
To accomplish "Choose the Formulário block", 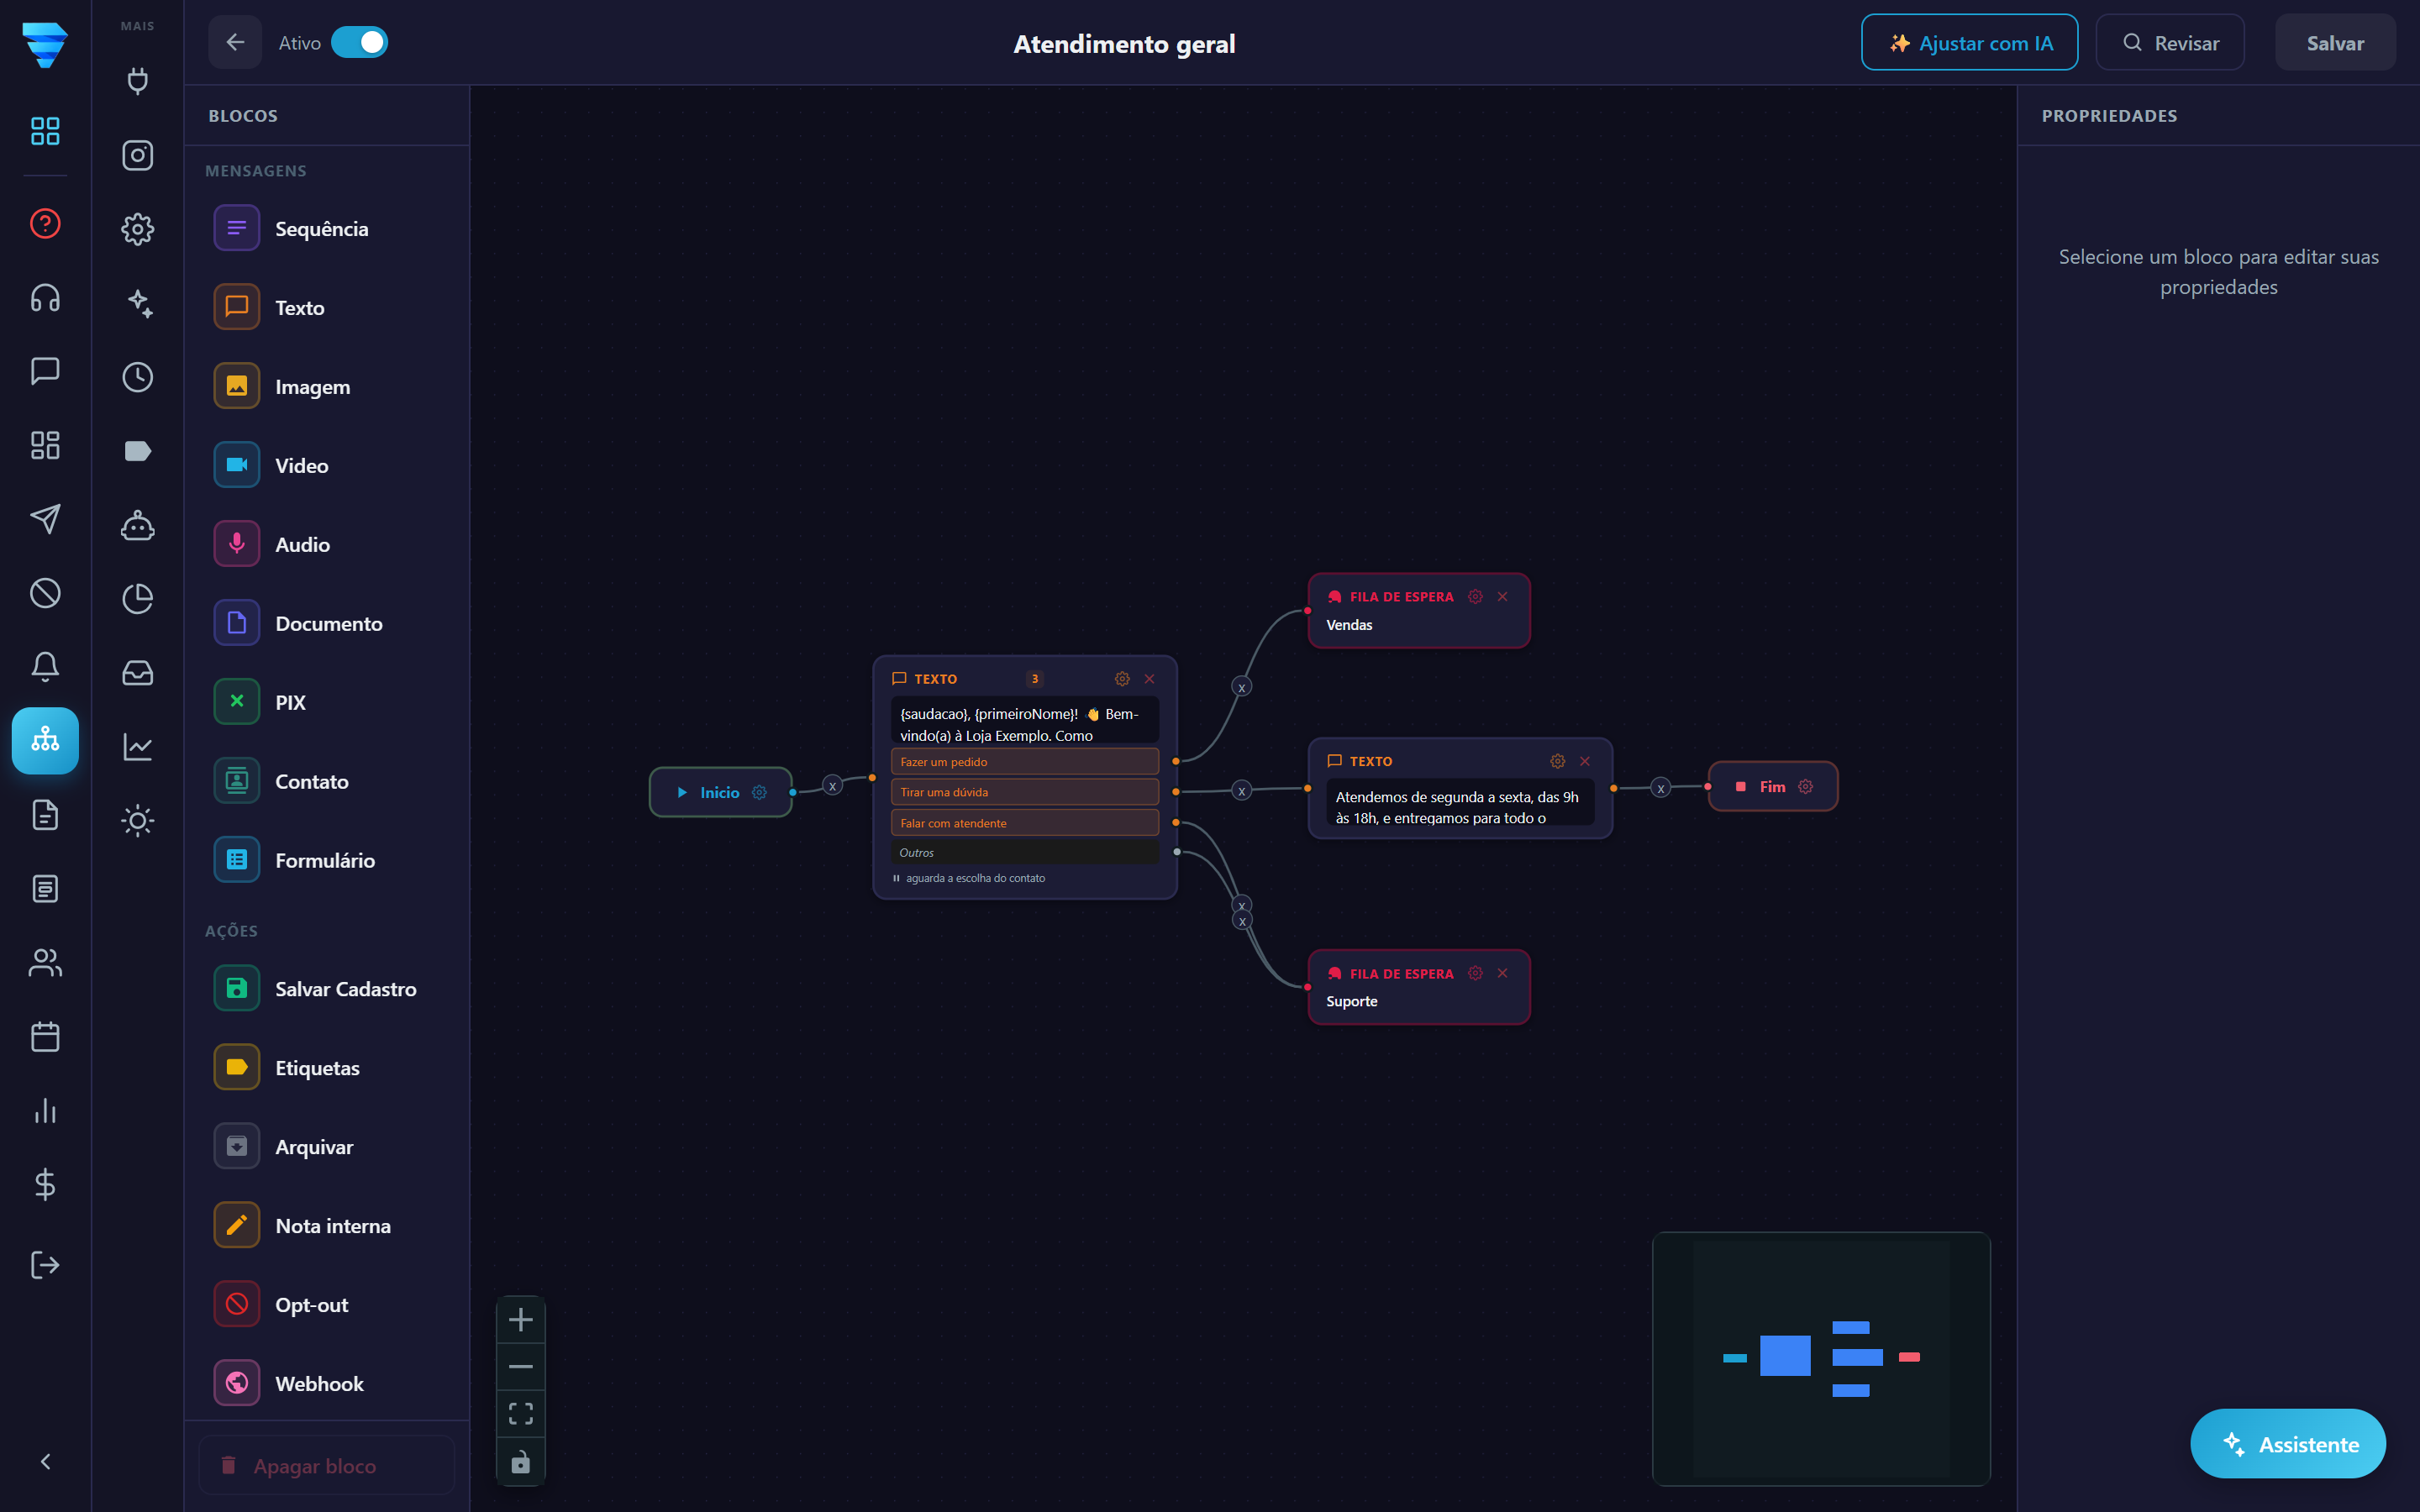I will click(x=327, y=860).
